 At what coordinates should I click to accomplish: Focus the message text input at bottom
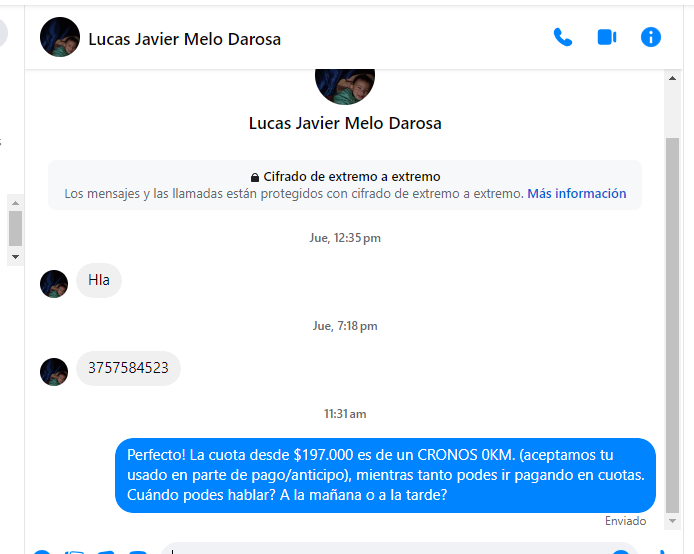click(x=398, y=549)
